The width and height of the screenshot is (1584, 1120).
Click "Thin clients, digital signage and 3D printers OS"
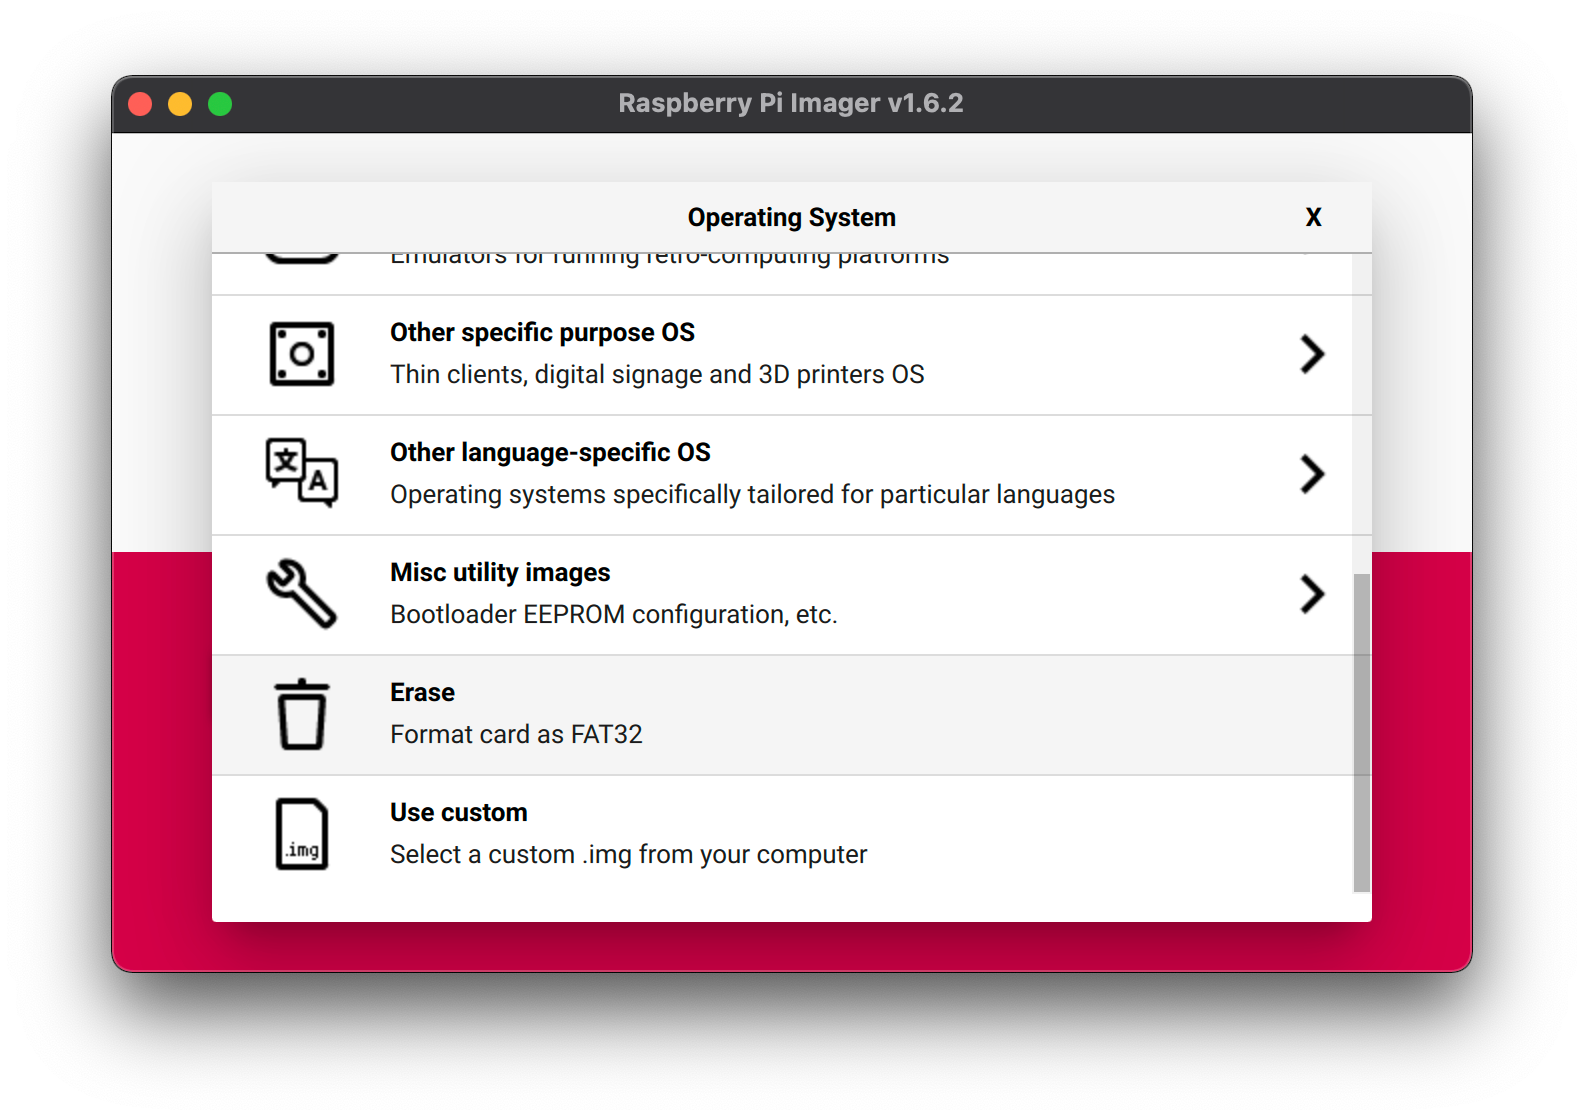[657, 374]
